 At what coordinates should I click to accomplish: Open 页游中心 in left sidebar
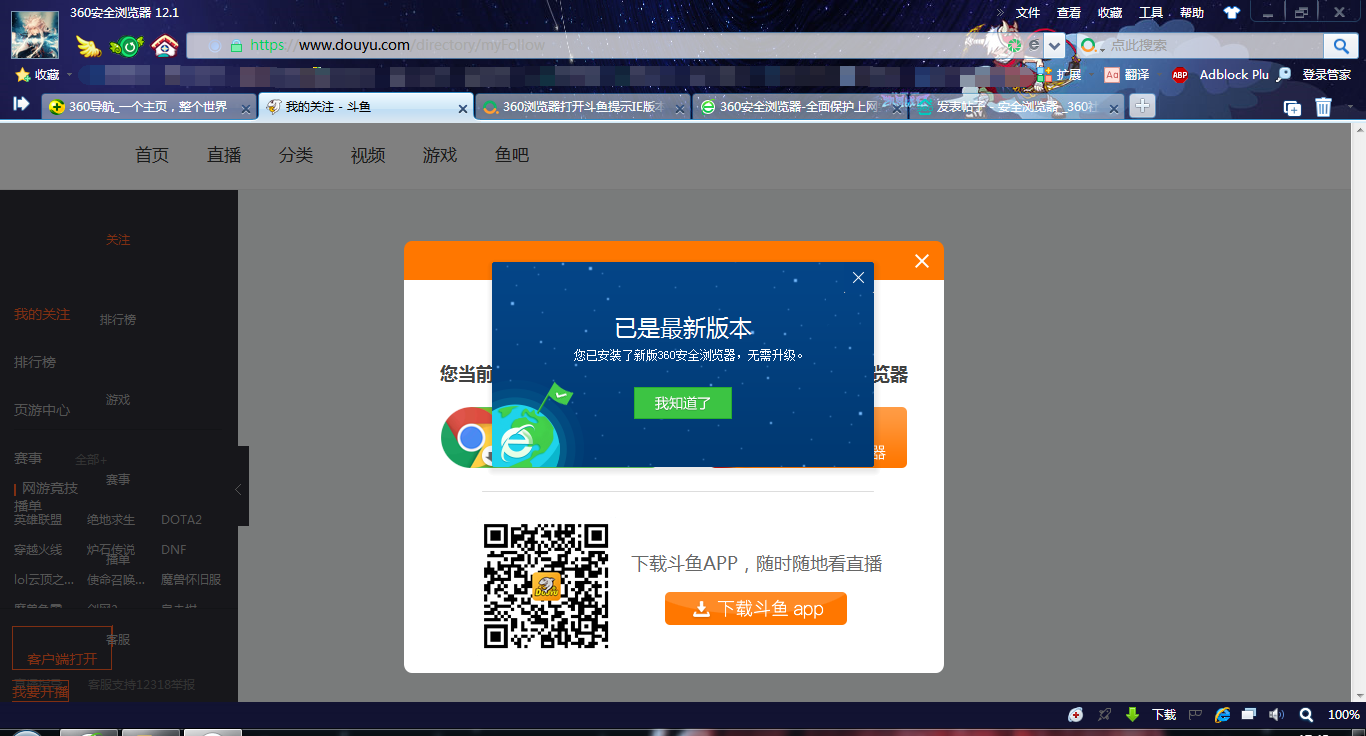pos(42,410)
